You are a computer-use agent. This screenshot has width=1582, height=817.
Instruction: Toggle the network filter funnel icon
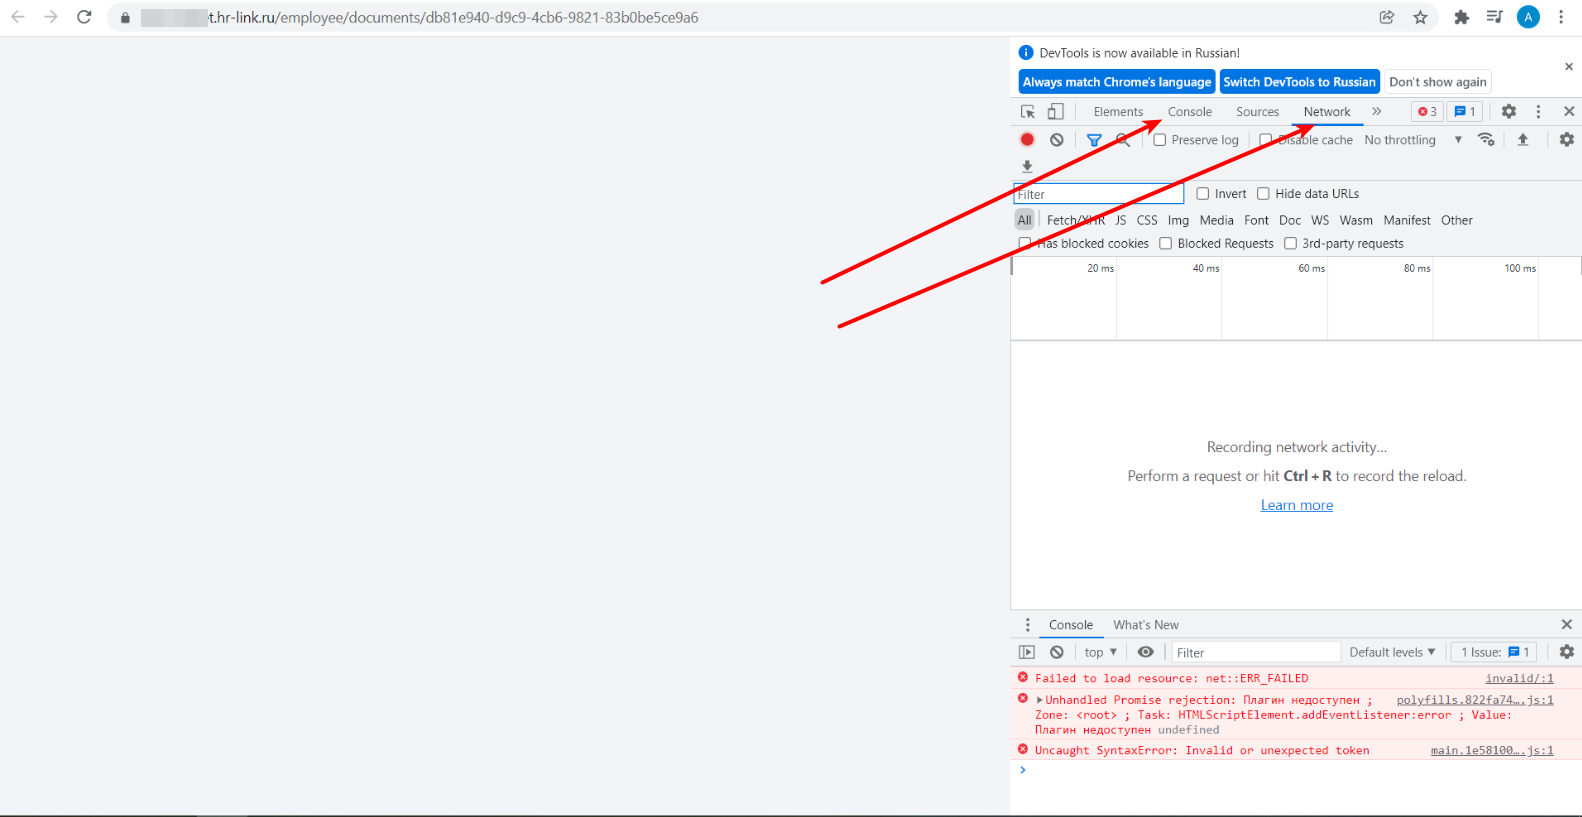tap(1094, 140)
